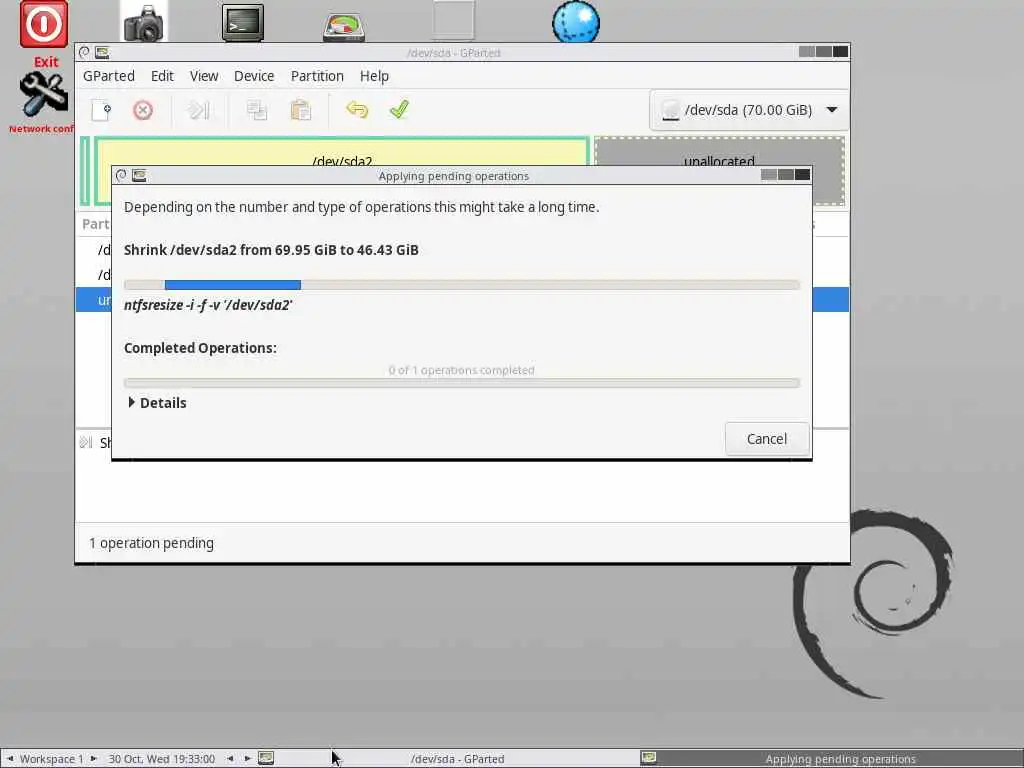Cancel the pending operations
Viewport: 1024px width, 768px height.
pyautogui.click(x=767, y=439)
